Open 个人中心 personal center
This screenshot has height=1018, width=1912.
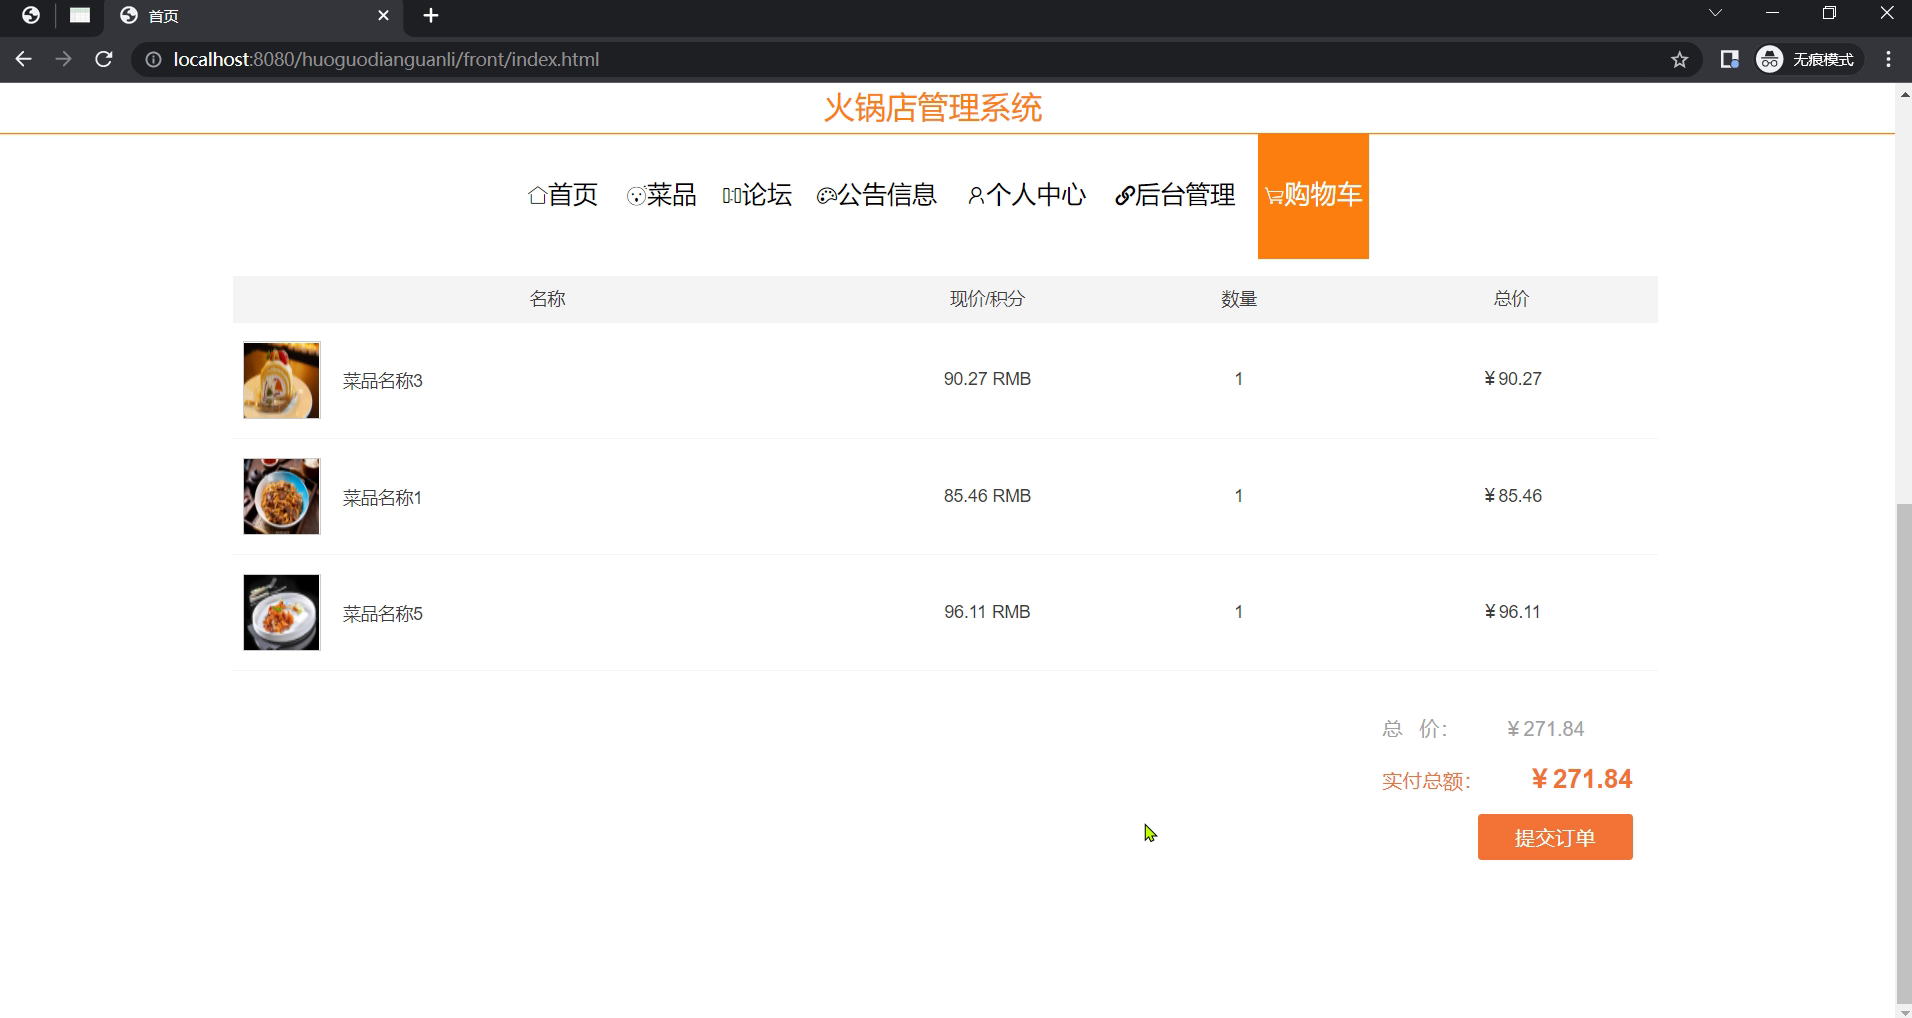point(1026,195)
